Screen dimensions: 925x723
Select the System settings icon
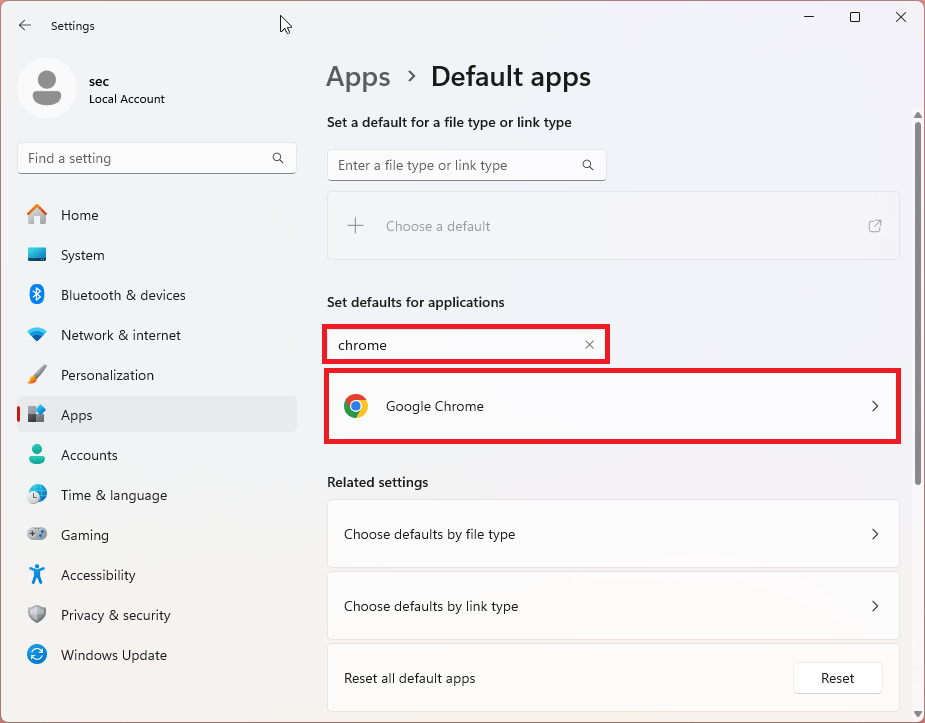click(38, 255)
